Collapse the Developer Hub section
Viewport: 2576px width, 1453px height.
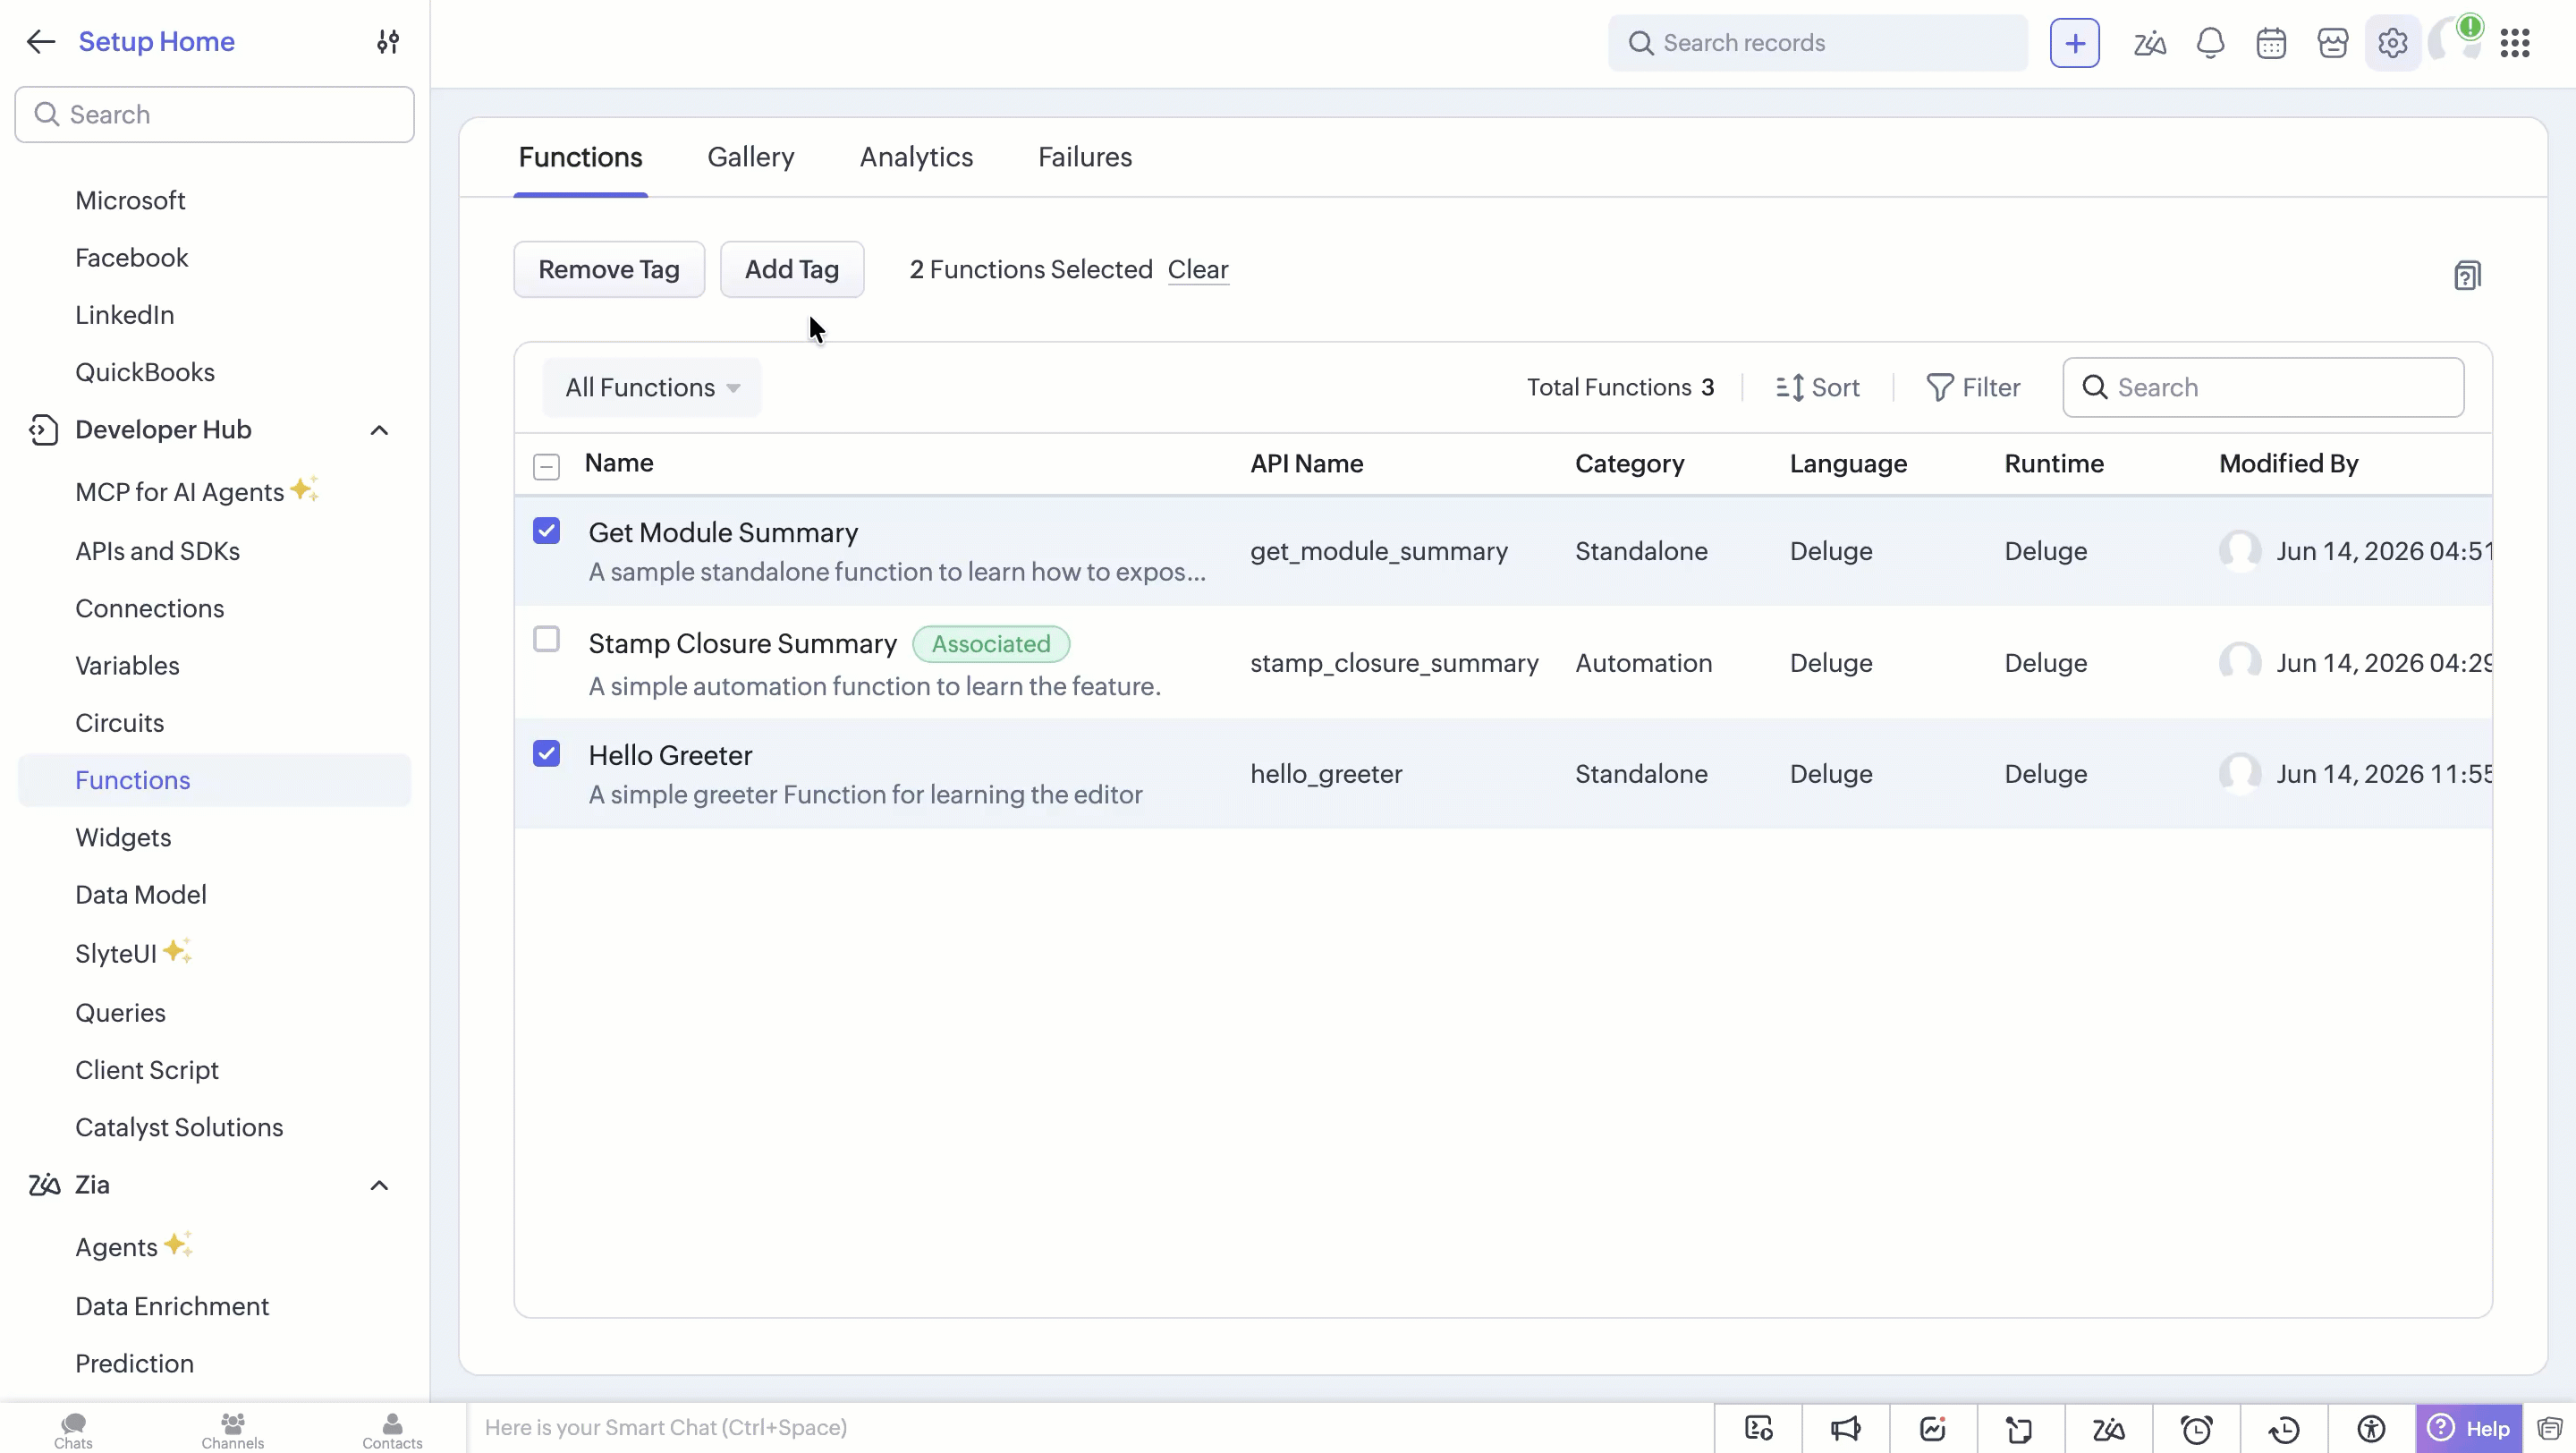(x=379, y=431)
